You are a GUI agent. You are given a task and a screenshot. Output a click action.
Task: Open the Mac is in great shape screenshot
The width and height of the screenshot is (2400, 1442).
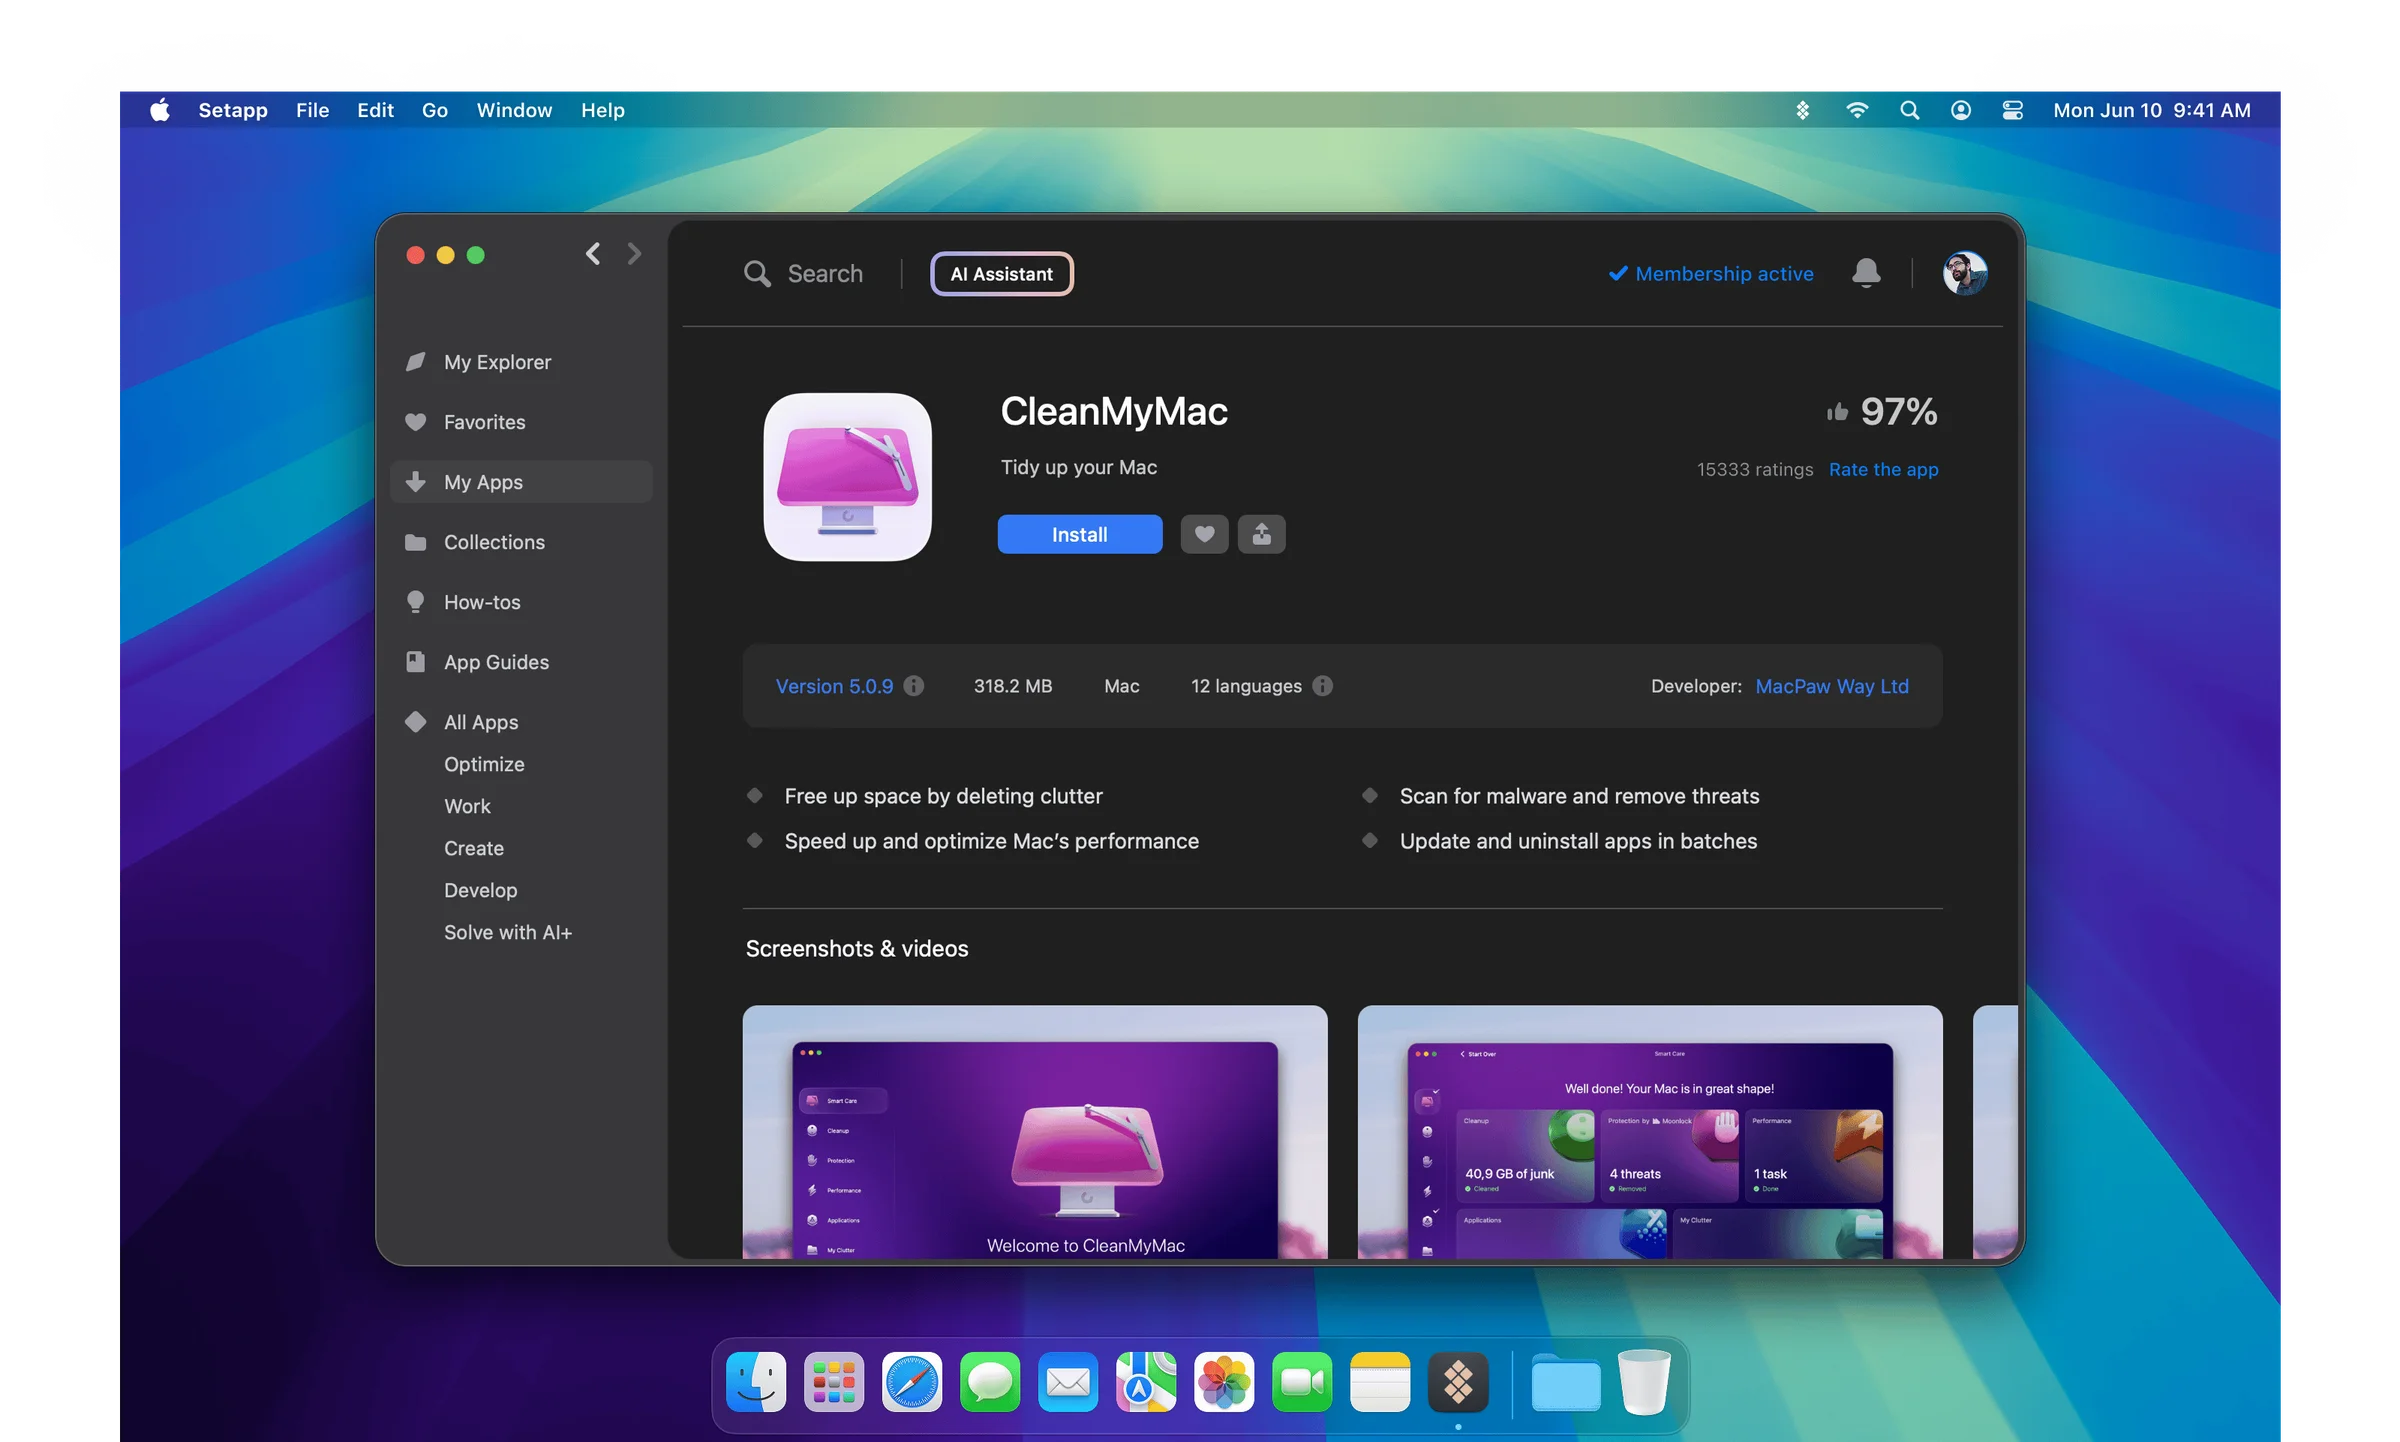(x=1650, y=1132)
